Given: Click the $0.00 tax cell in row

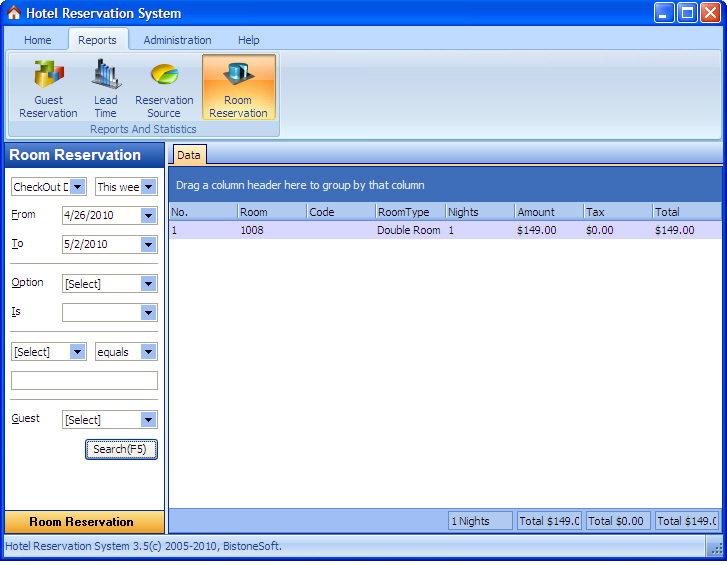Looking at the screenshot, I should pyautogui.click(x=618, y=230).
